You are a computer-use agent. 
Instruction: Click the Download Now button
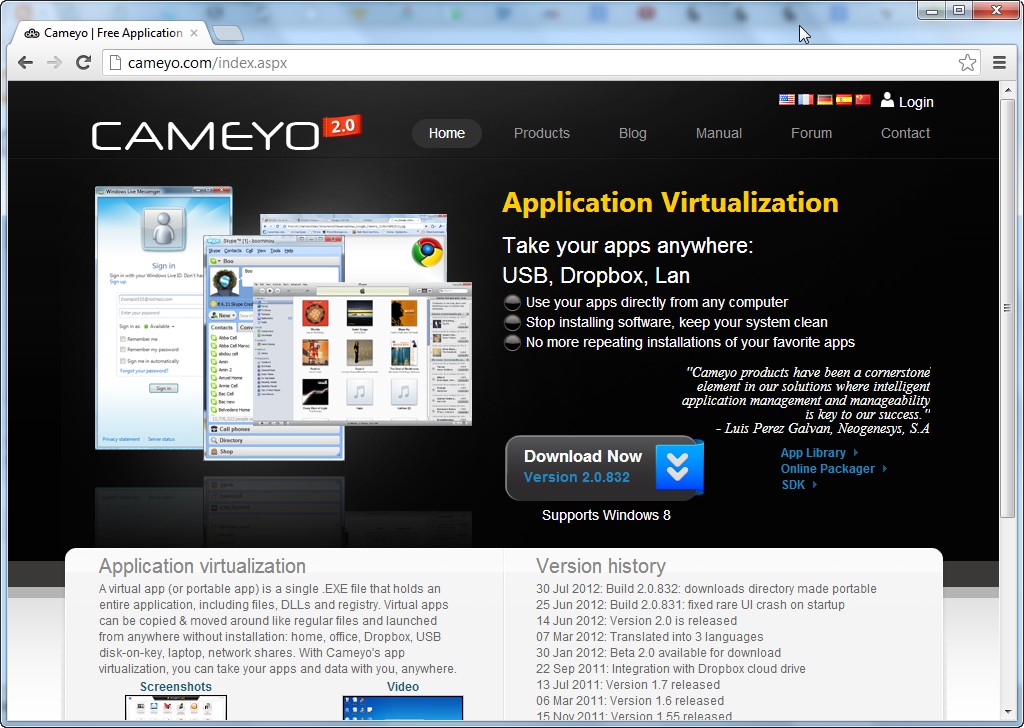603,467
